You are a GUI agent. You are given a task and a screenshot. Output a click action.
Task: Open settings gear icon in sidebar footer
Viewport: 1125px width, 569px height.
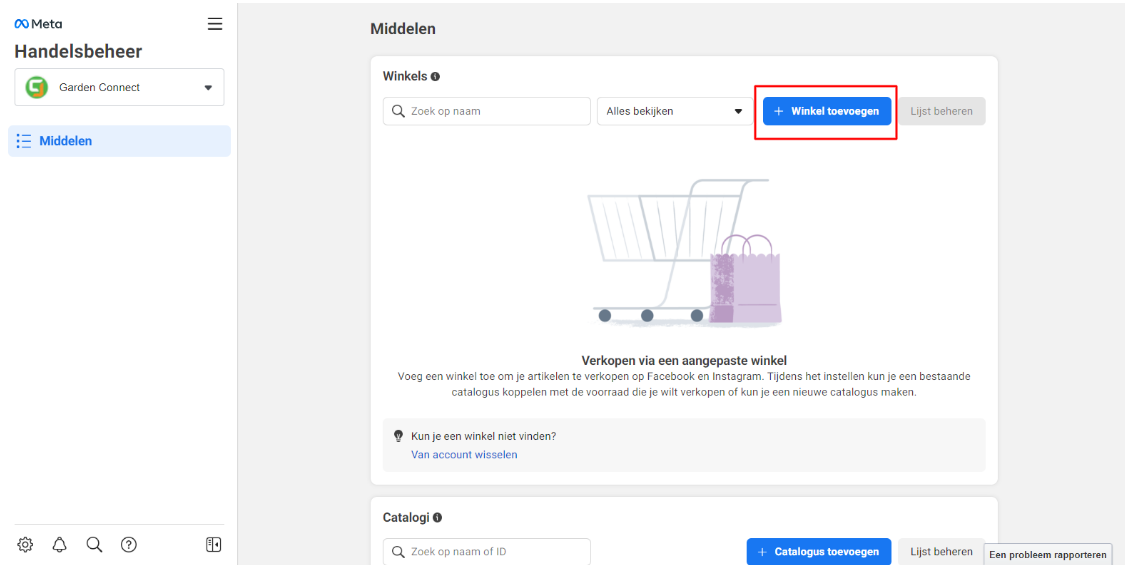pos(25,545)
